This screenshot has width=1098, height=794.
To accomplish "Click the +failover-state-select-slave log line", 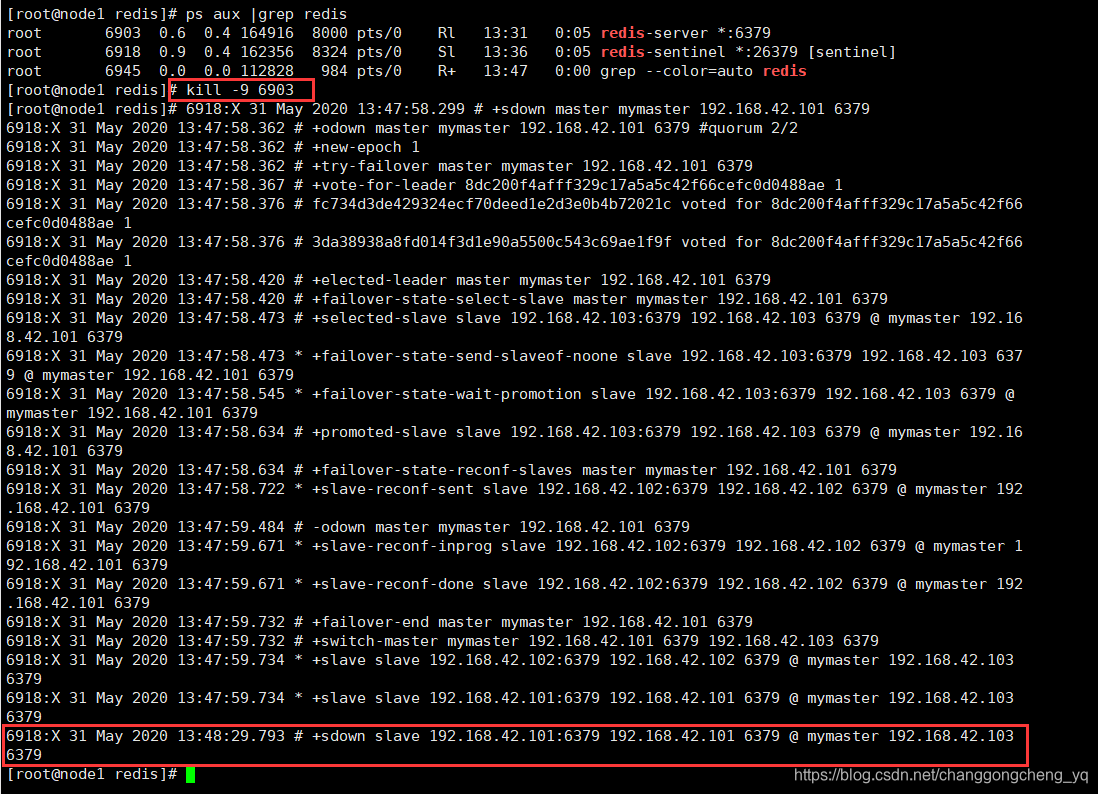I will (x=447, y=298).
